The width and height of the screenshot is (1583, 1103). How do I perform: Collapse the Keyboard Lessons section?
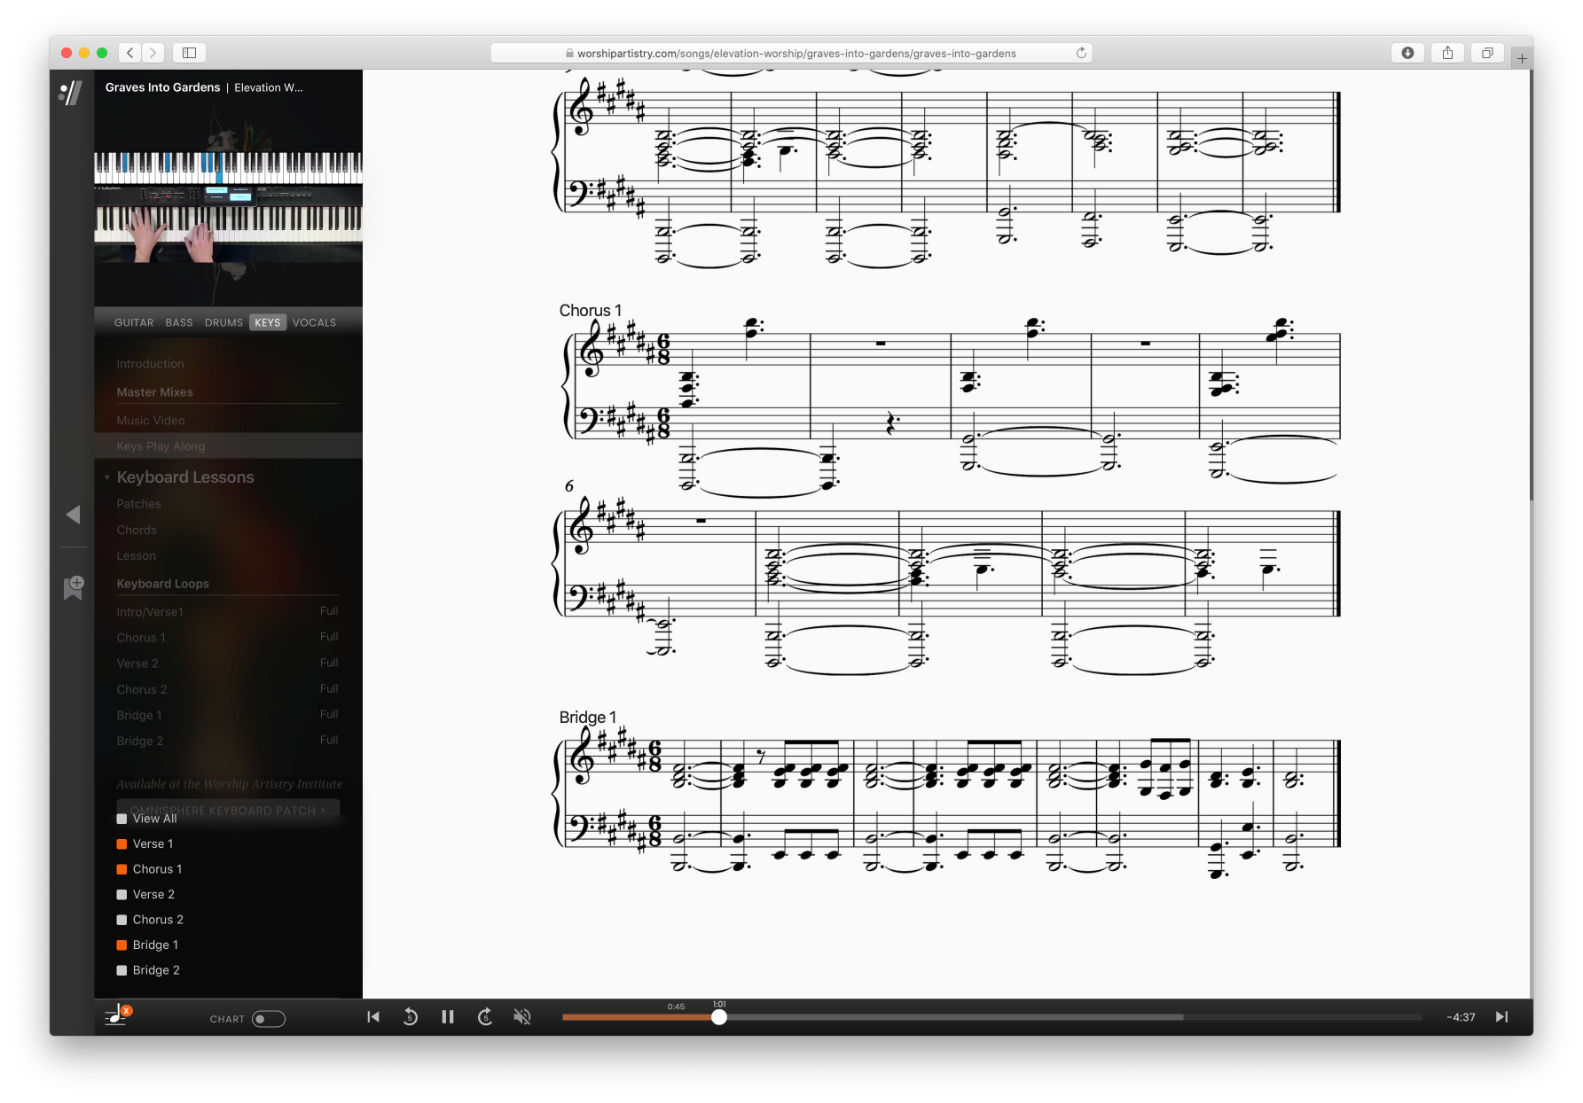pyautogui.click(x=107, y=477)
